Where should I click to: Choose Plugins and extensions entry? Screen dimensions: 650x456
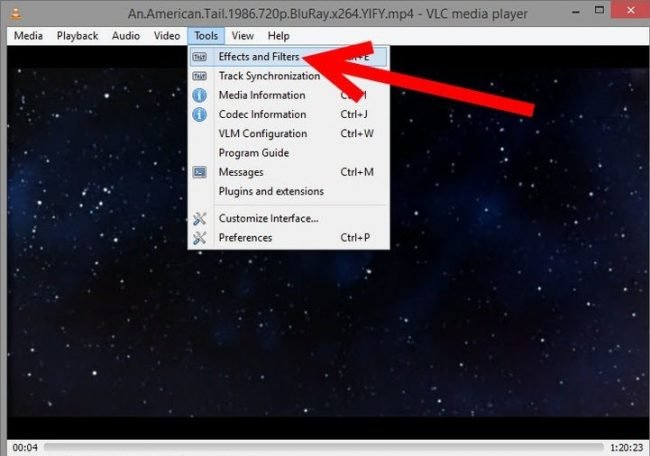point(271,191)
